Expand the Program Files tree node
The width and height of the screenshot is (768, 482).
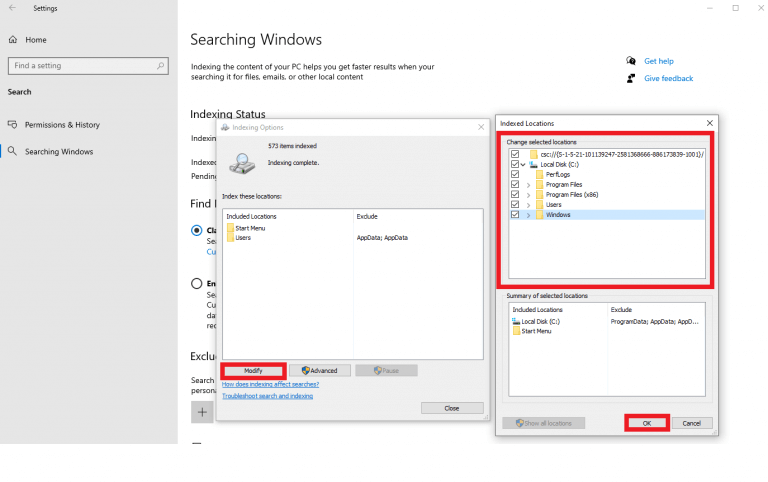tap(528, 185)
